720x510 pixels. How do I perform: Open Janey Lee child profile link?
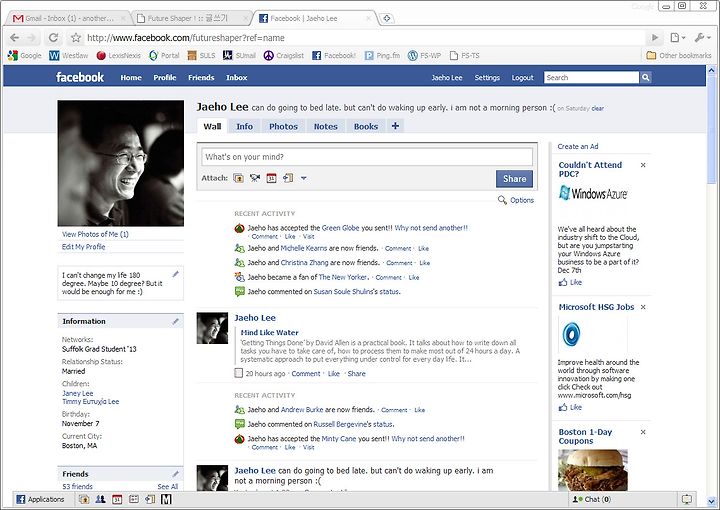pos(78,393)
